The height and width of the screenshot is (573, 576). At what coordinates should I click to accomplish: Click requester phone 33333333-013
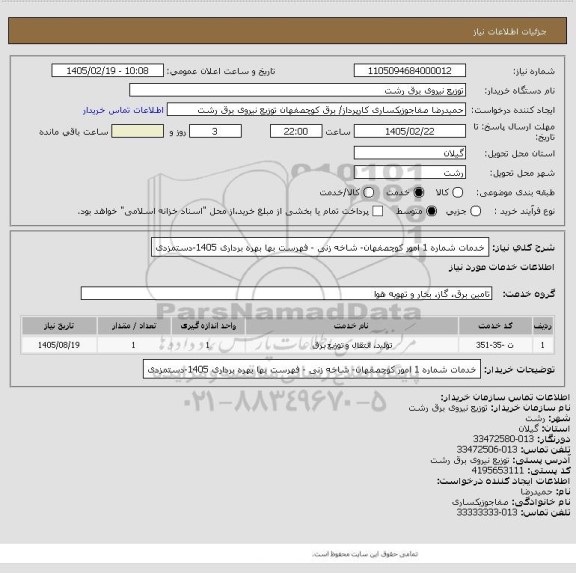(x=487, y=512)
